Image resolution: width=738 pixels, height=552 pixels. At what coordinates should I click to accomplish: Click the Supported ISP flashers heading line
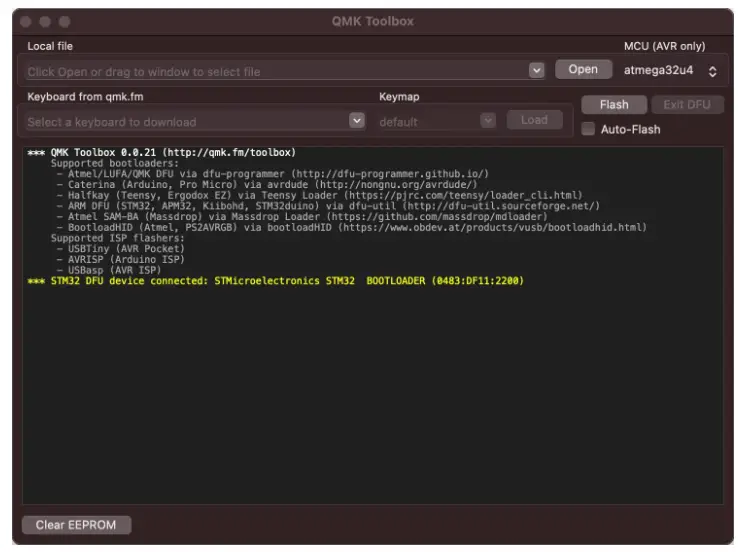118,238
